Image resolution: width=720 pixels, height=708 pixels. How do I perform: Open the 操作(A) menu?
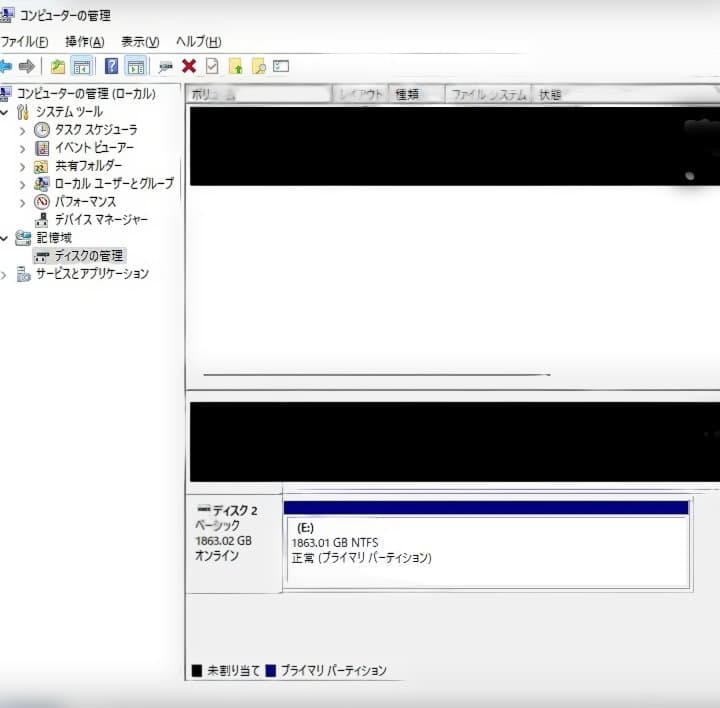coord(84,41)
